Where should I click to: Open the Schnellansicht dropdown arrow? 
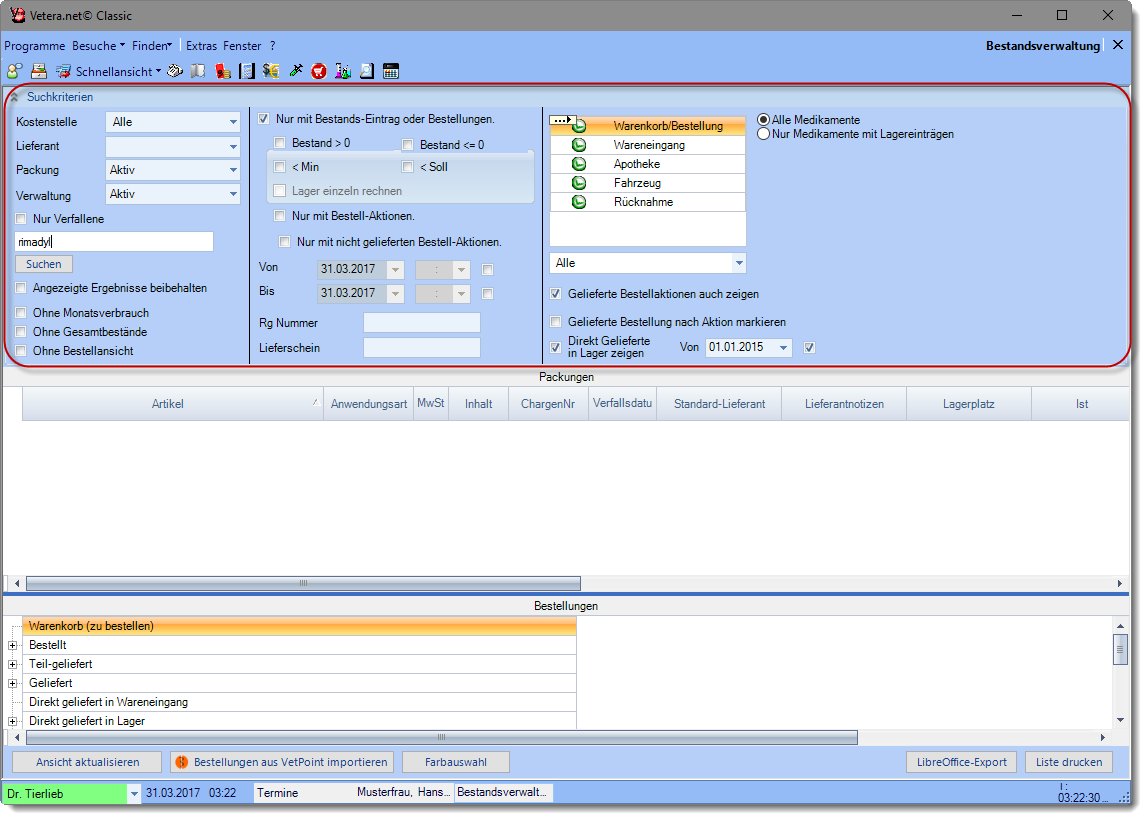(x=158, y=72)
